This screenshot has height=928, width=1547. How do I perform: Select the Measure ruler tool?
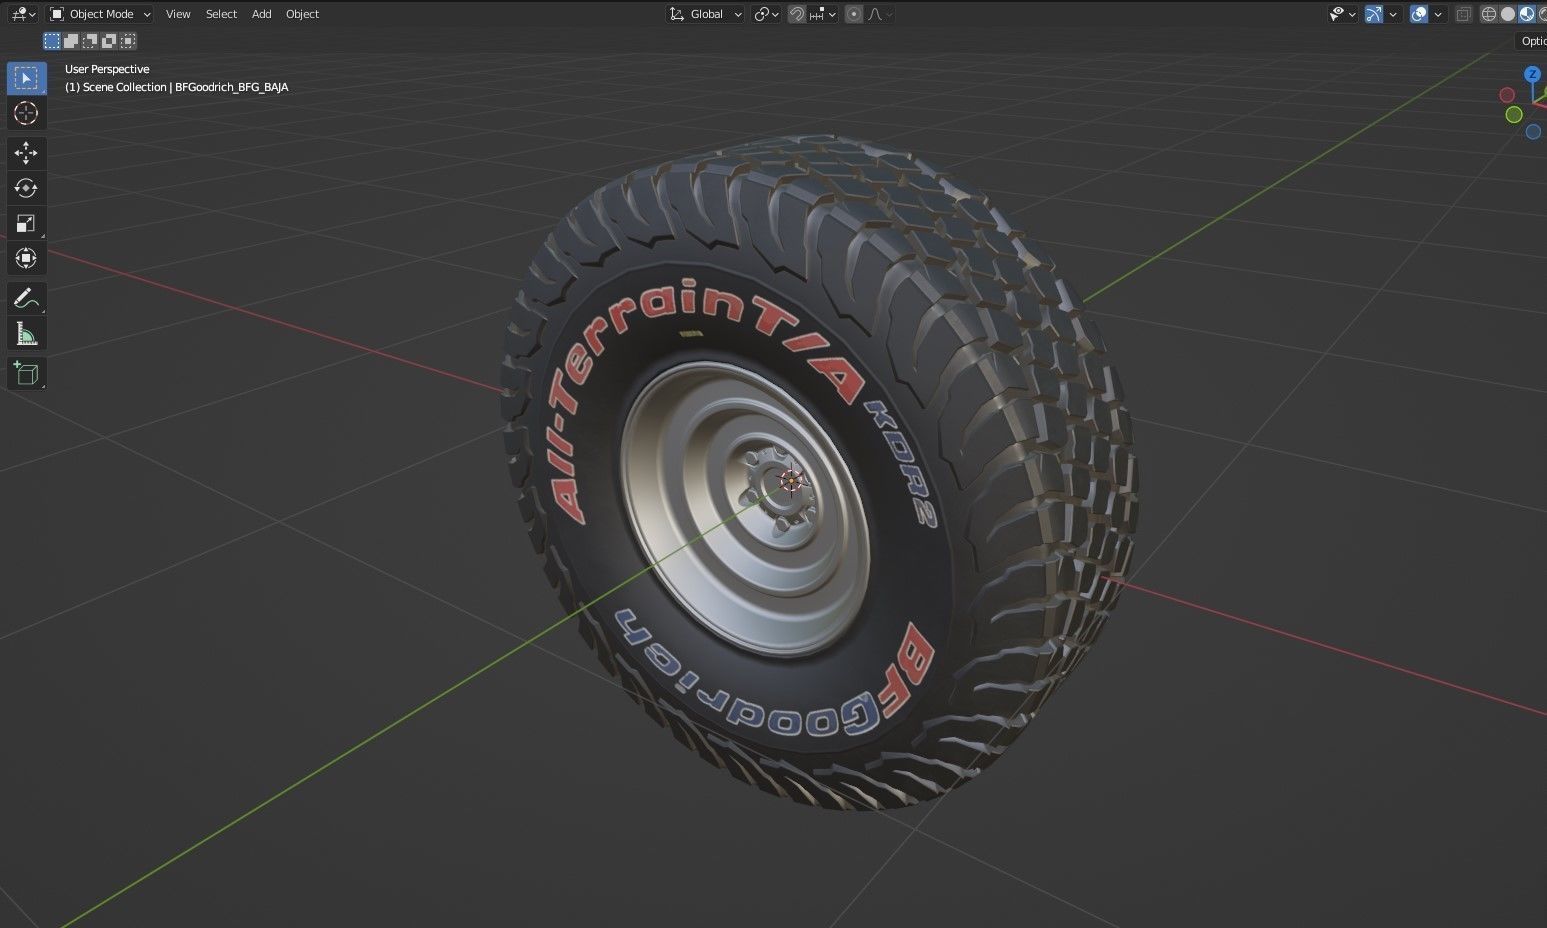[26, 334]
